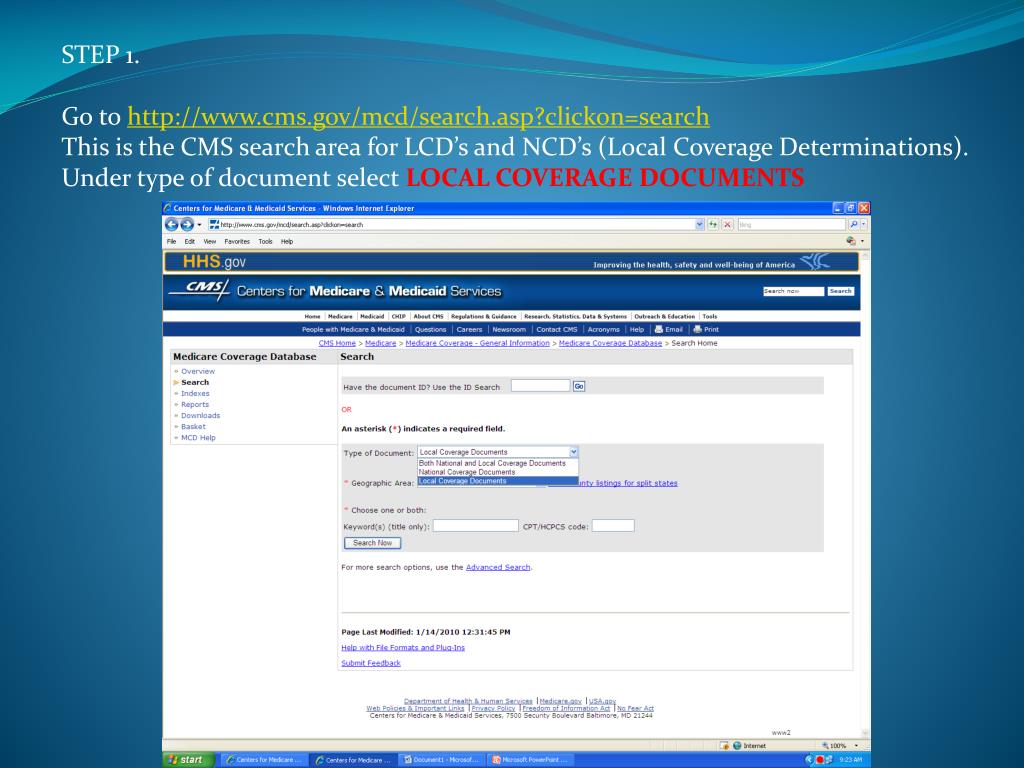This screenshot has height=768, width=1024.
Task: Open the File menu
Action: pyautogui.click(x=171, y=242)
